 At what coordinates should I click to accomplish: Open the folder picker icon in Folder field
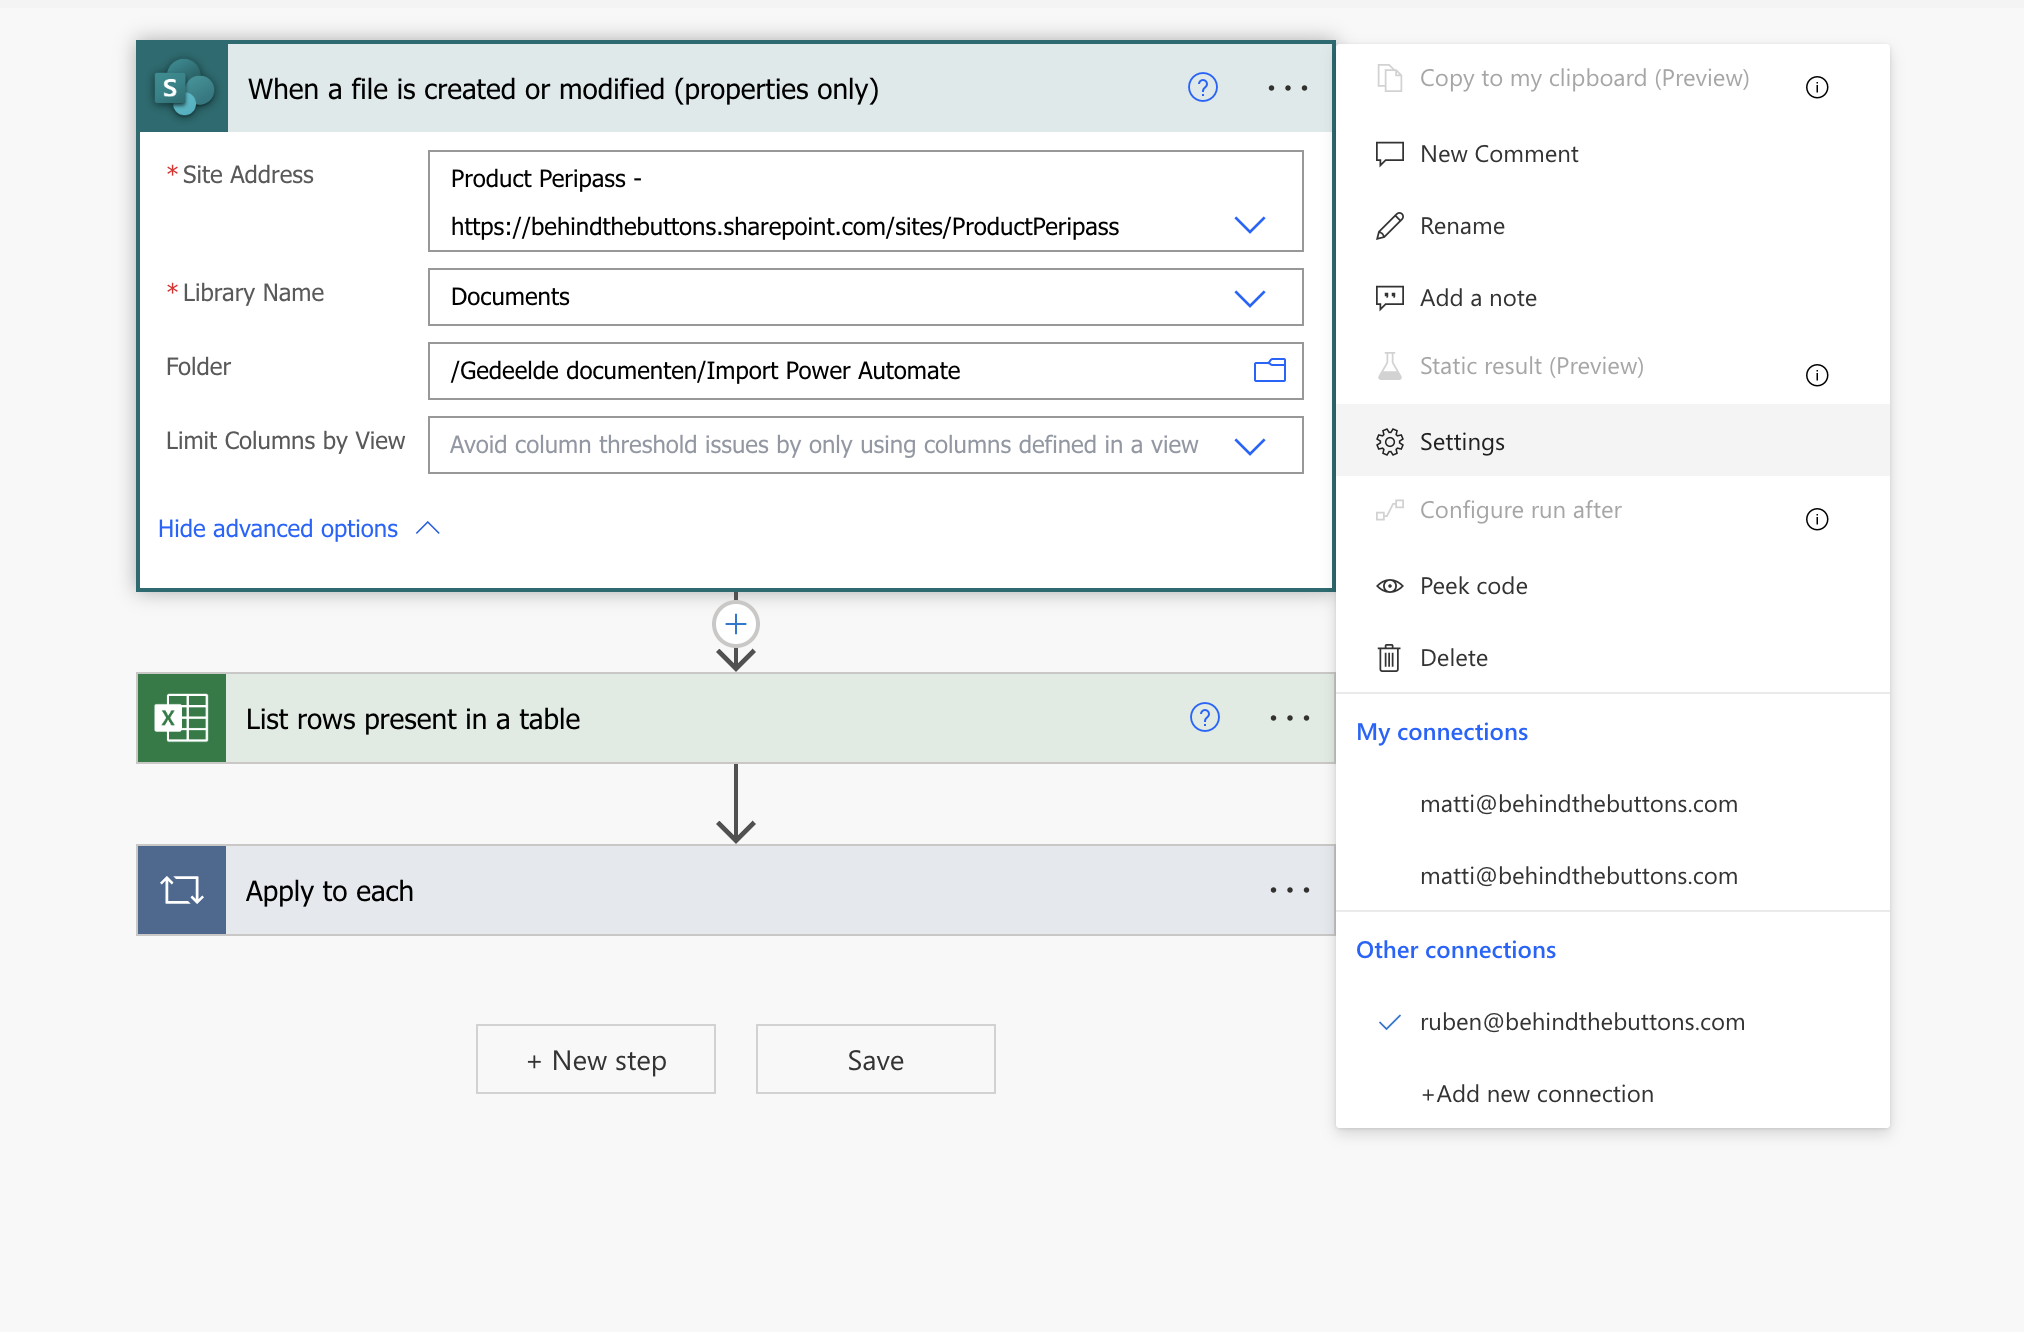pyautogui.click(x=1269, y=370)
